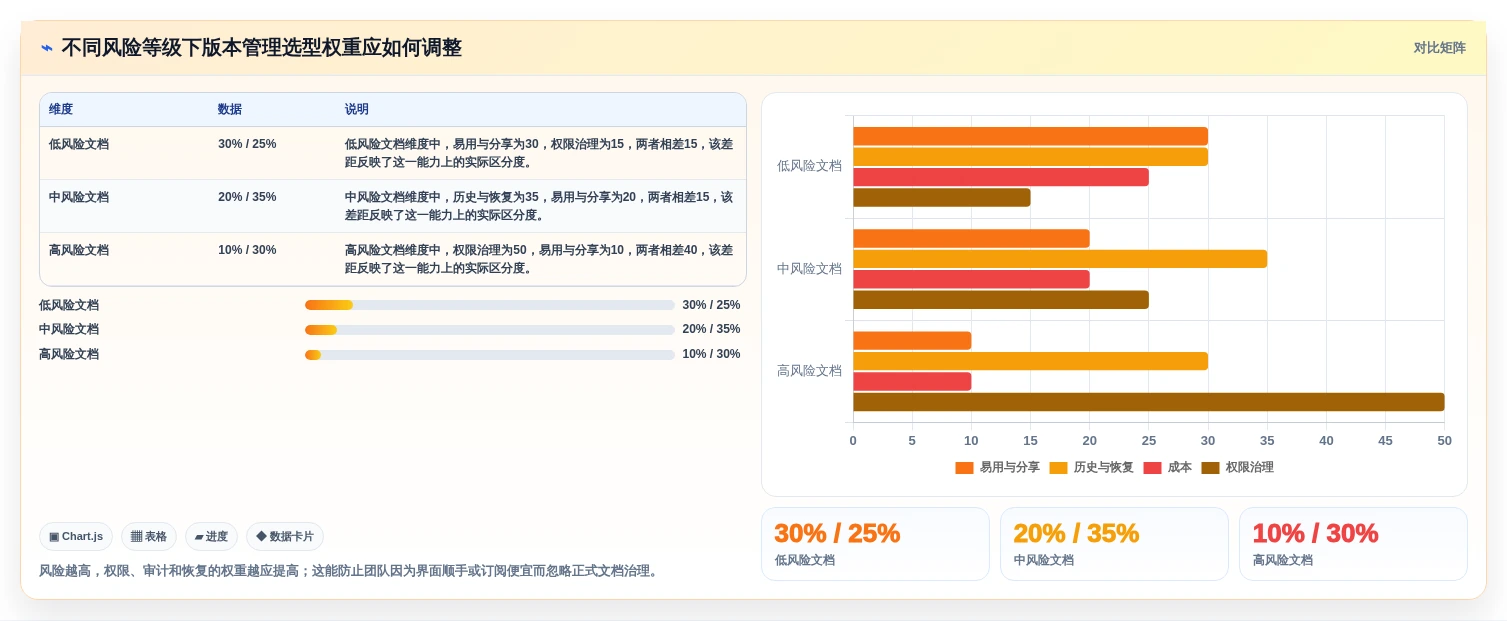Viewport: 1507px width, 621px height.
Task: Click the 50 tick on chart axis
Action: point(1444,441)
